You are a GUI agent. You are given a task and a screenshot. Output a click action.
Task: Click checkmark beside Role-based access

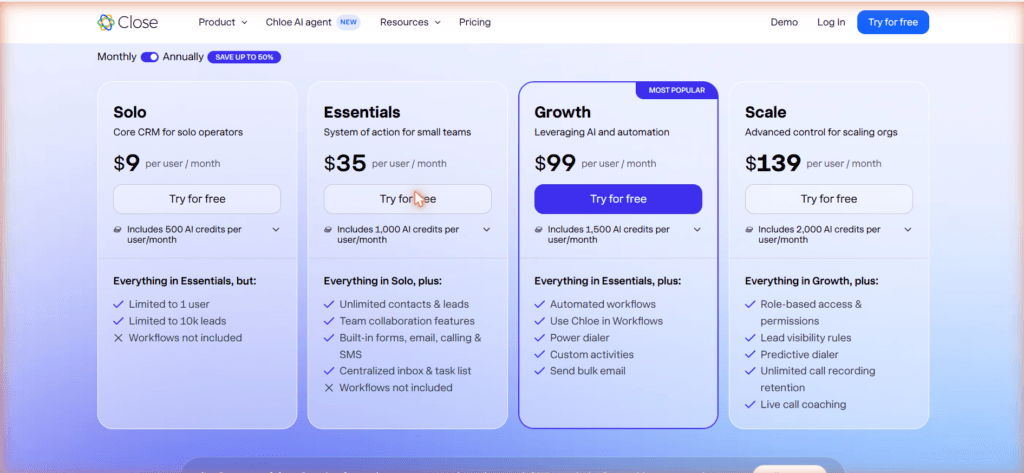[x=750, y=304]
